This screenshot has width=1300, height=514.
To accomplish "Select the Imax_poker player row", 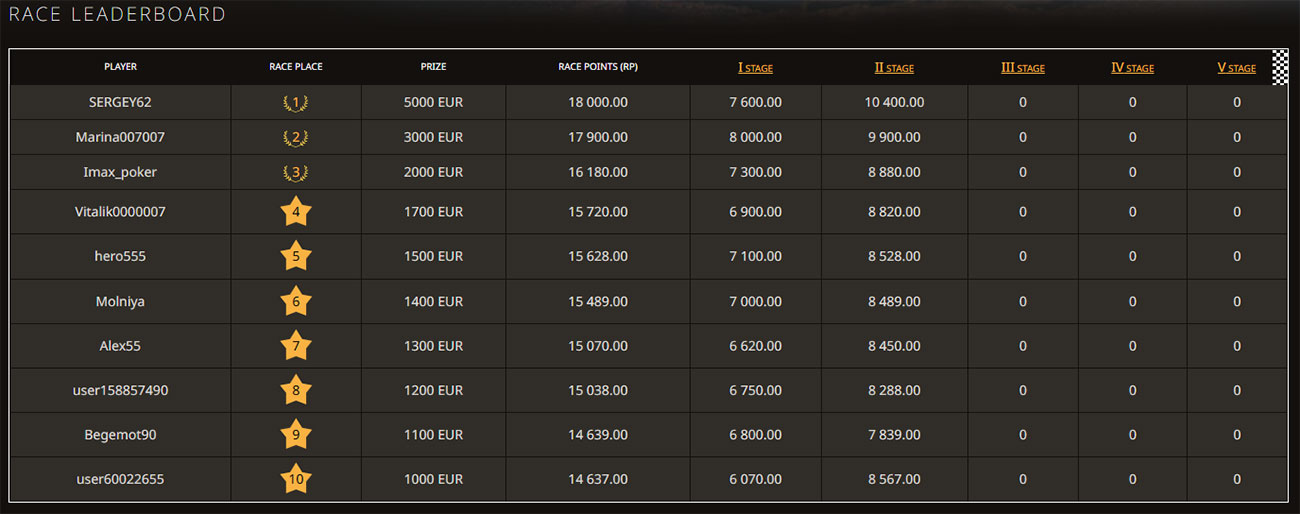I will [120, 172].
